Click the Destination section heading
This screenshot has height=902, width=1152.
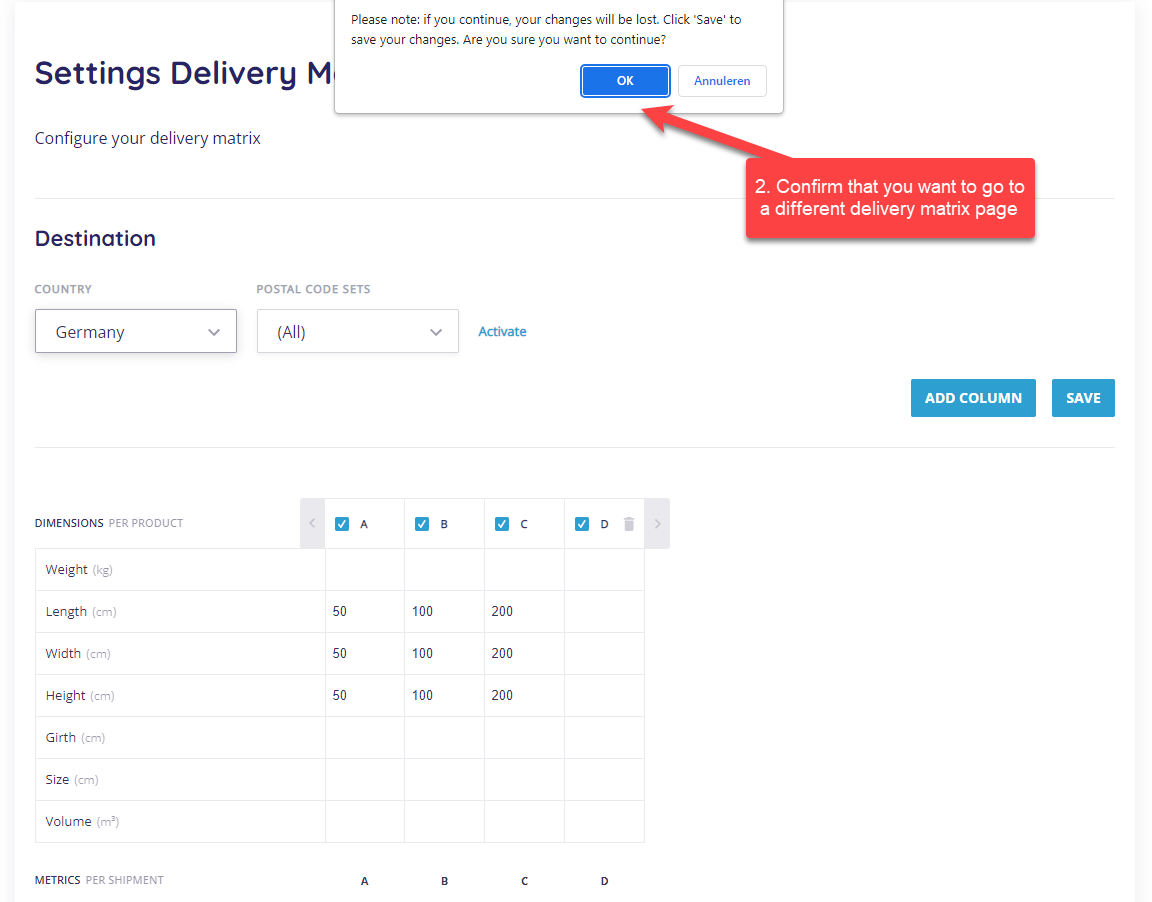96,238
